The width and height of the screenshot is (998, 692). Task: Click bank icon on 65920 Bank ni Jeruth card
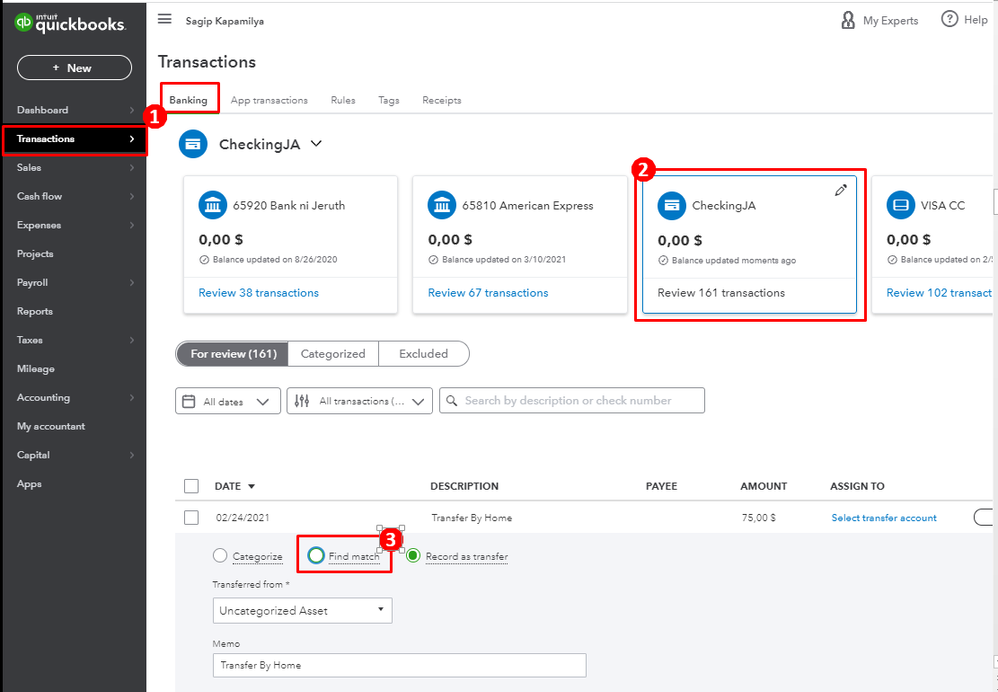[213, 205]
